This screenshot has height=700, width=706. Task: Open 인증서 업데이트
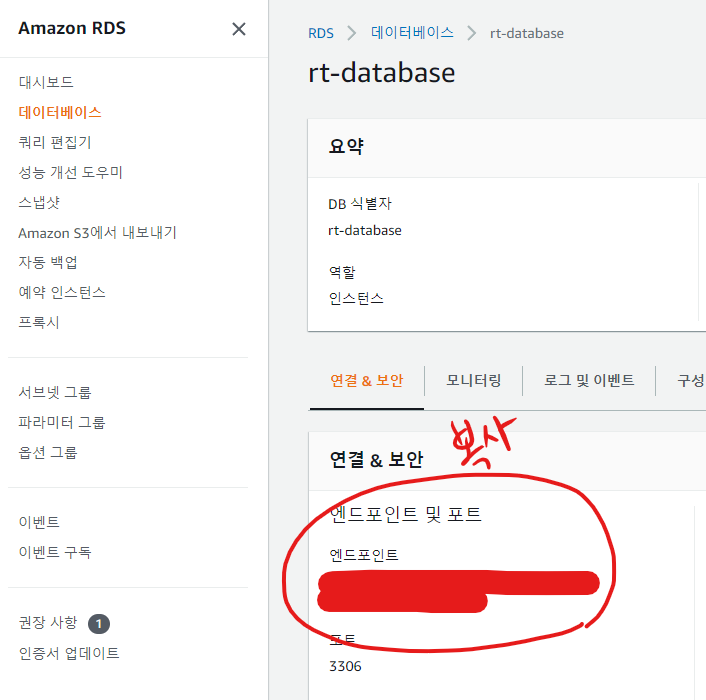click(x=69, y=653)
